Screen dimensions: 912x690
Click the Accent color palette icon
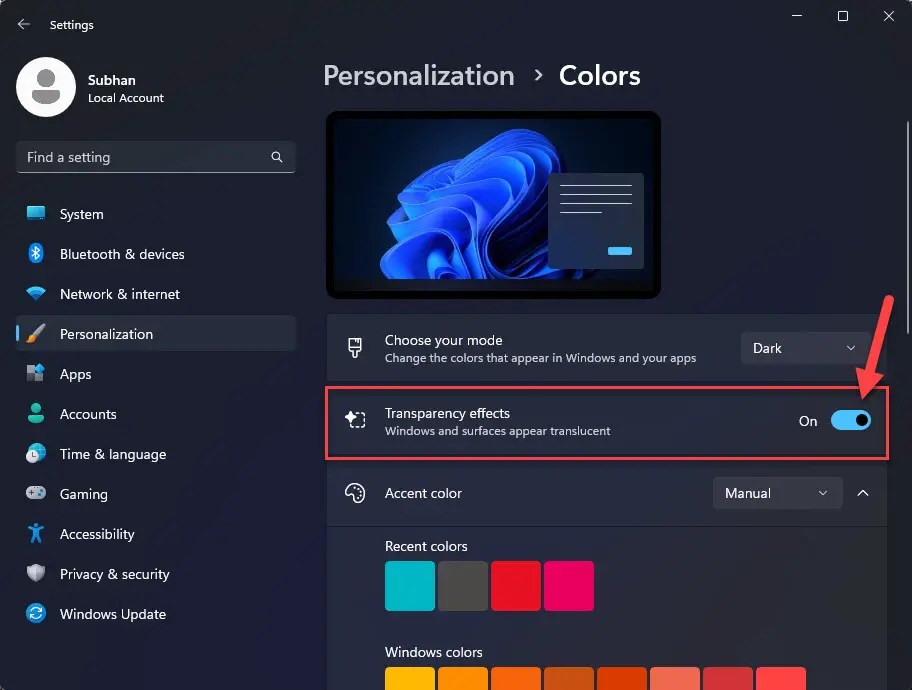(355, 493)
